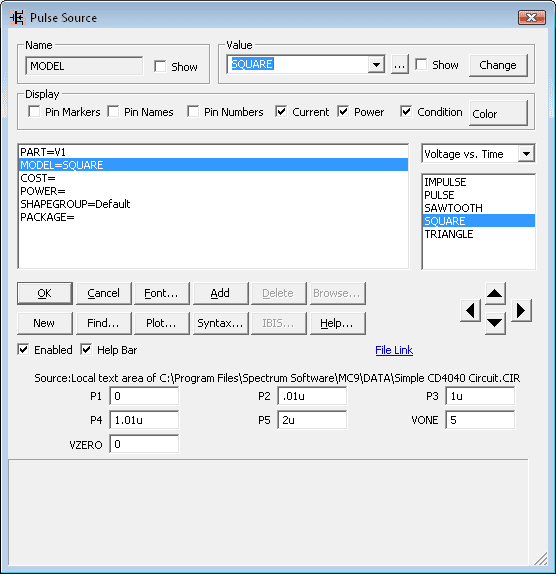The image size is (556, 574).
Task: Click the OK button
Action: click(45, 293)
